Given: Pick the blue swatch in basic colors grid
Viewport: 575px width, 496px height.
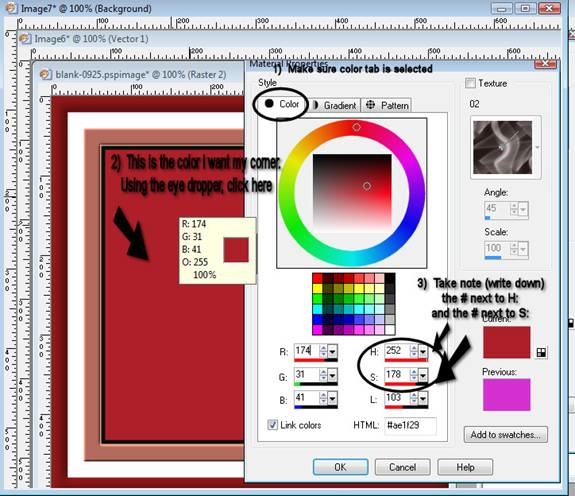Looking at the screenshot, I should tap(317, 319).
